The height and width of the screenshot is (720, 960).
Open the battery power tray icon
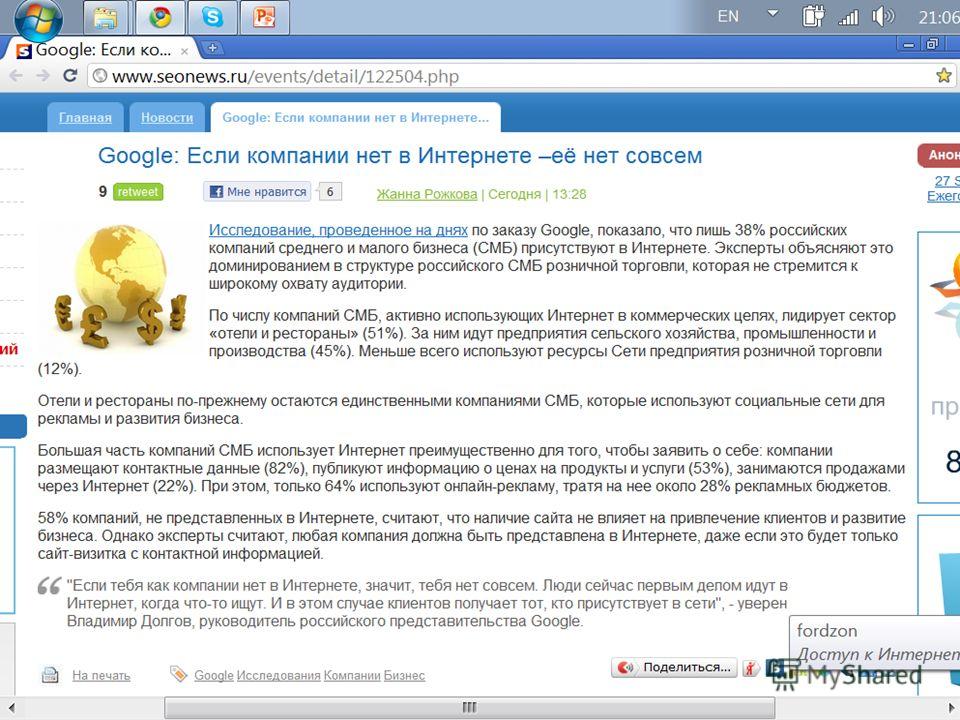pyautogui.click(x=813, y=16)
